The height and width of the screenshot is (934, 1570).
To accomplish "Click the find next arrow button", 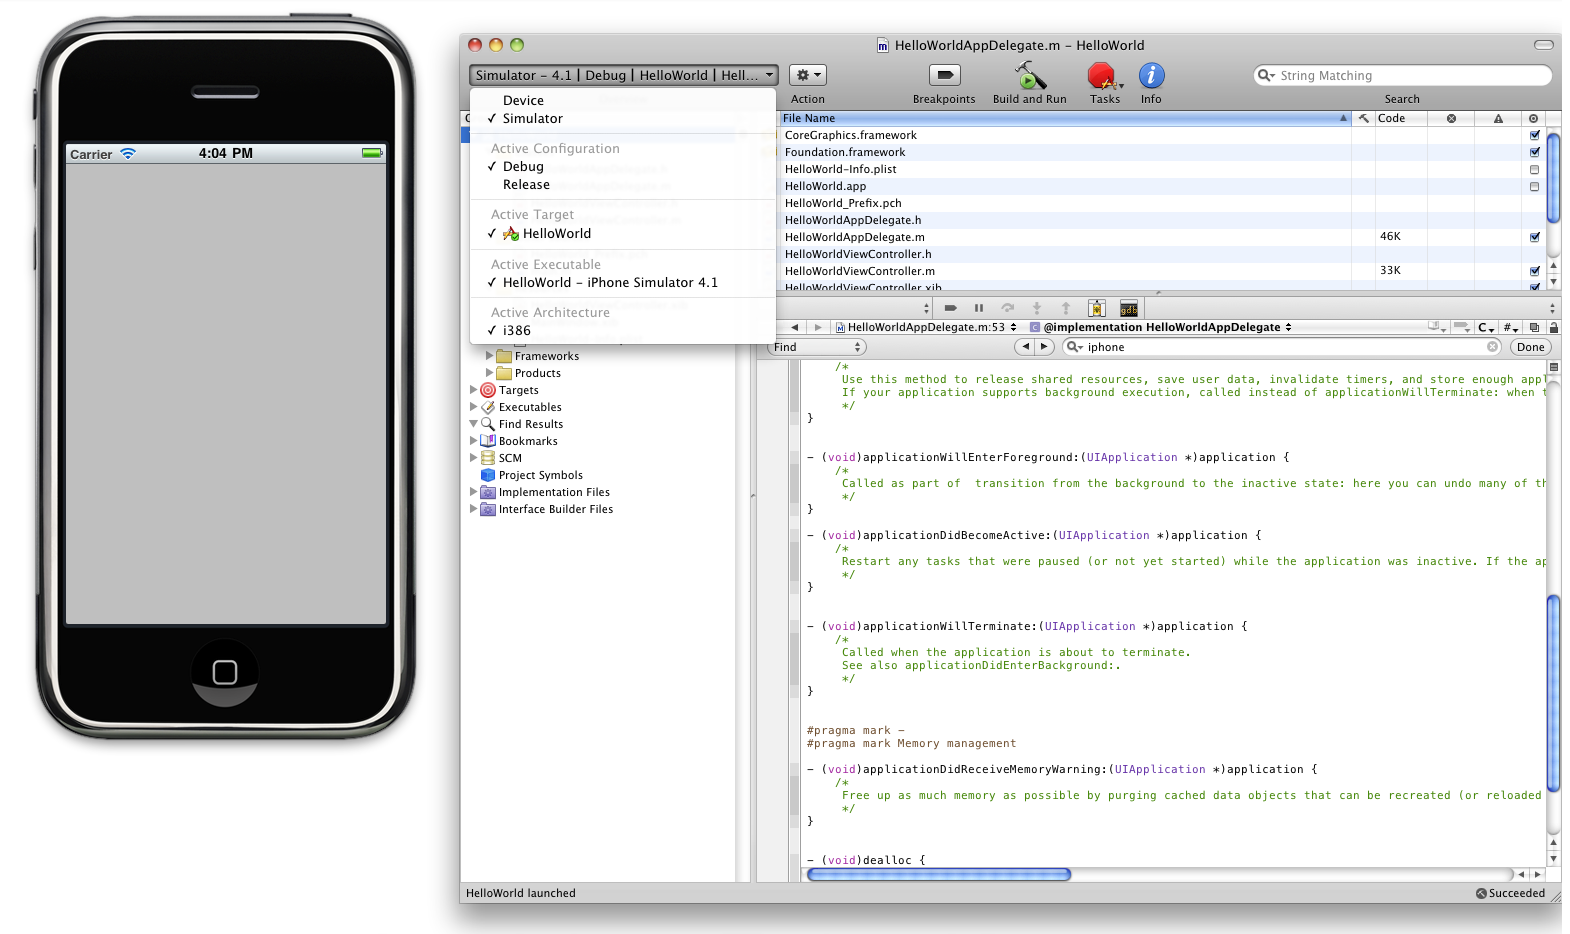I will point(1045,347).
